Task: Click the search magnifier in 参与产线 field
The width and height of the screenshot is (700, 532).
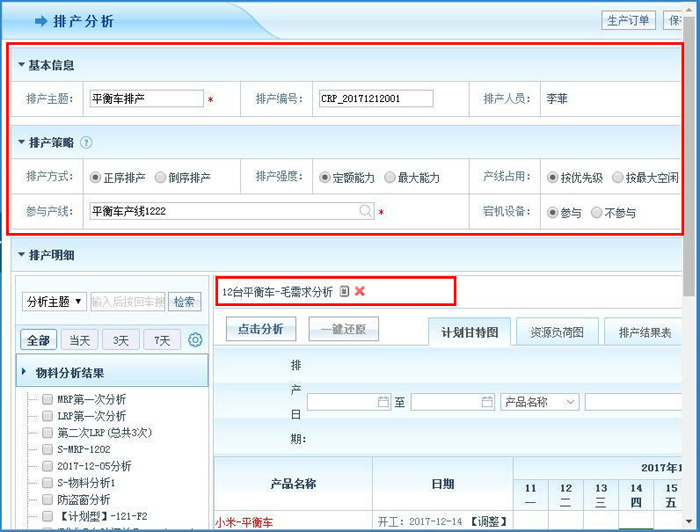Action: pyautogui.click(x=366, y=211)
